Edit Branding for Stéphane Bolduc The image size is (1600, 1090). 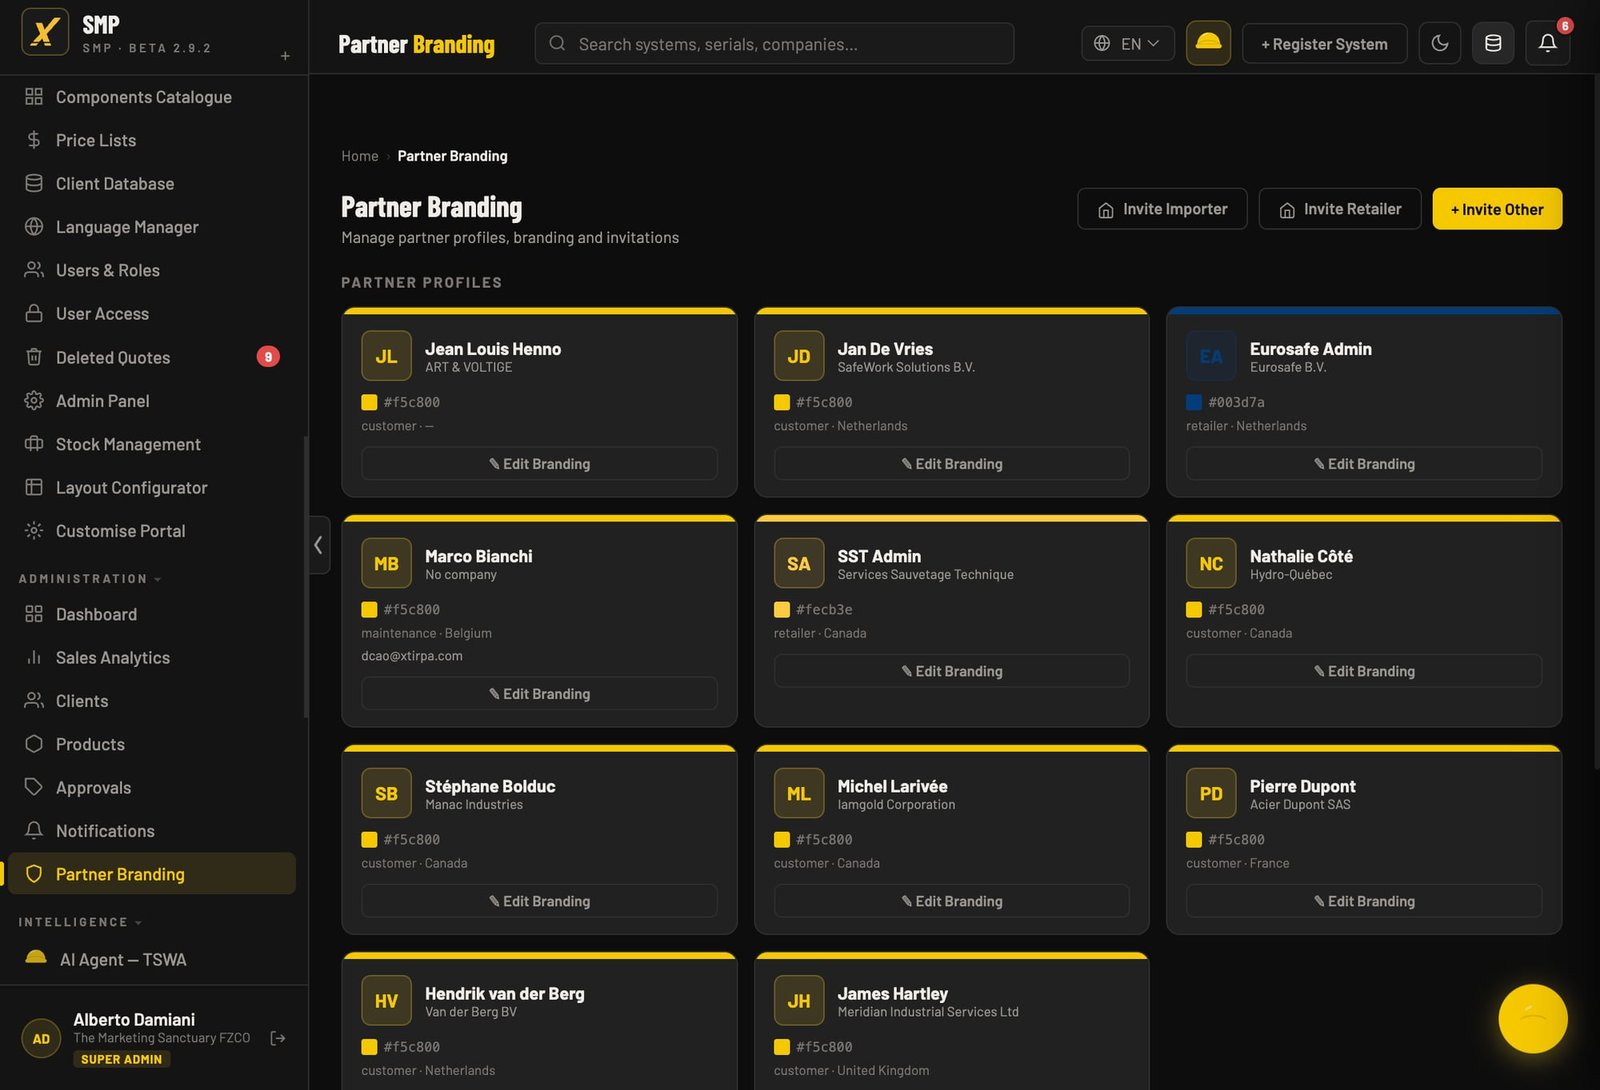pos(539,901)
